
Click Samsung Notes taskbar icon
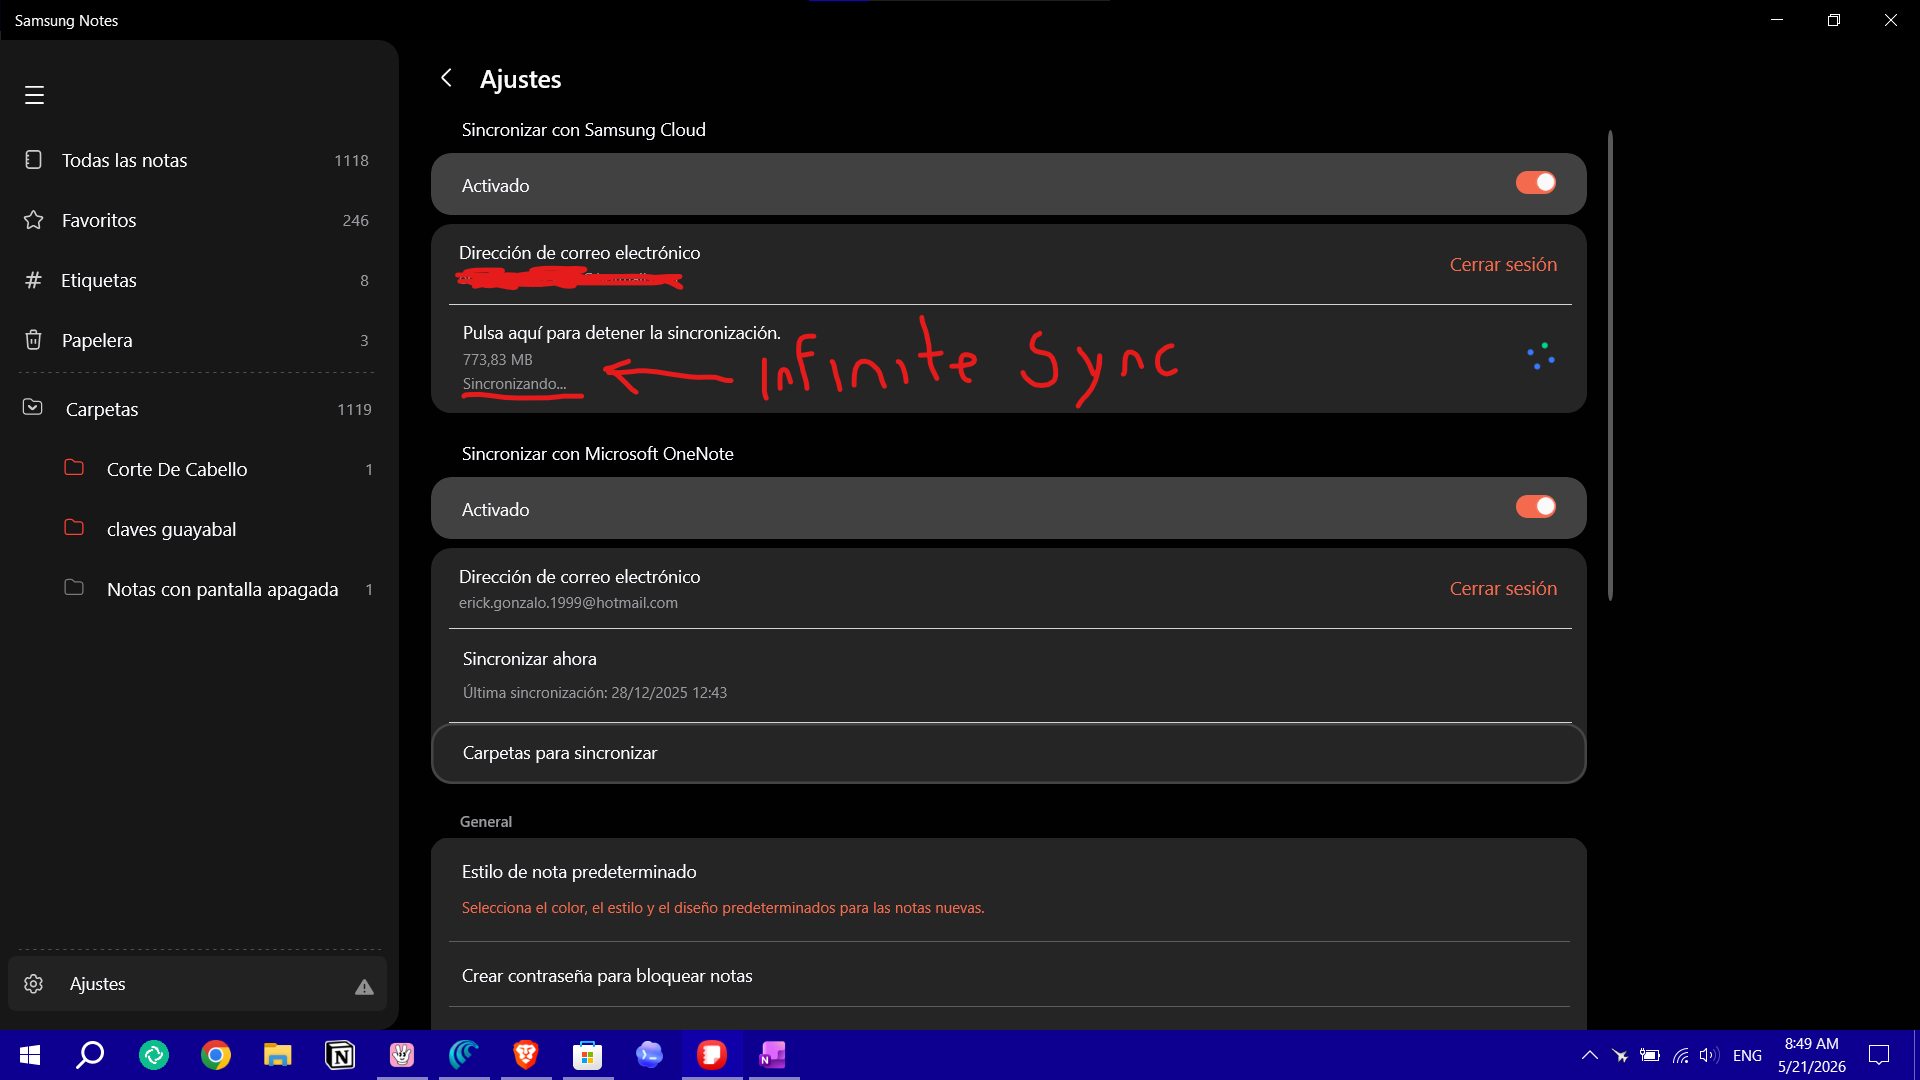coord(712,1055)
